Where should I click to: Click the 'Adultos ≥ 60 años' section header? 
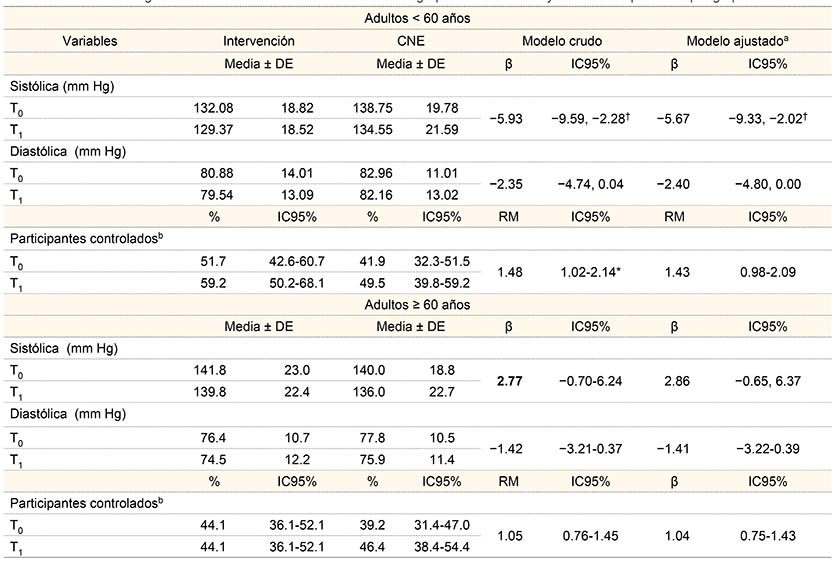coord(417,301)
